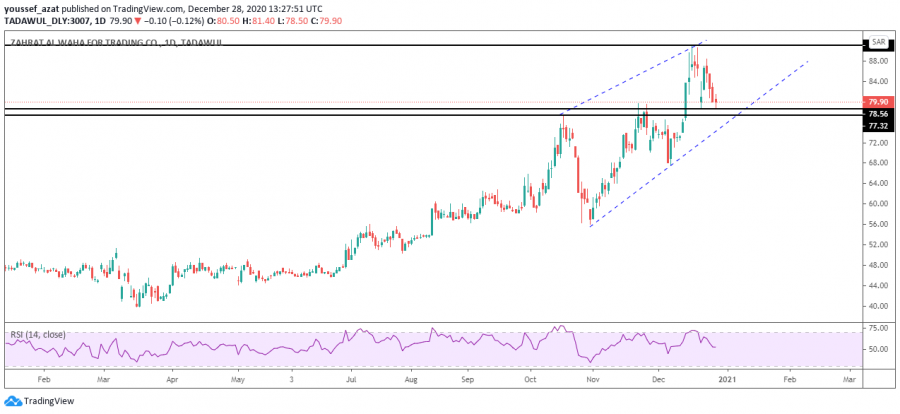Click the Nov label on time axis
Screen dimensions: 900x414
[x=593, y=380]
